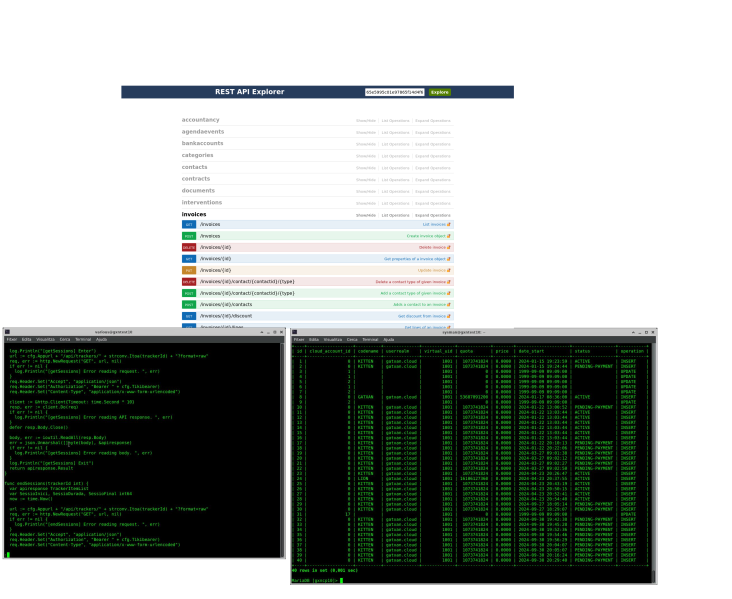Click Expand Operations for invoices
The height and width of the screenshot is (599, 732).
click(x=433, y=215)
